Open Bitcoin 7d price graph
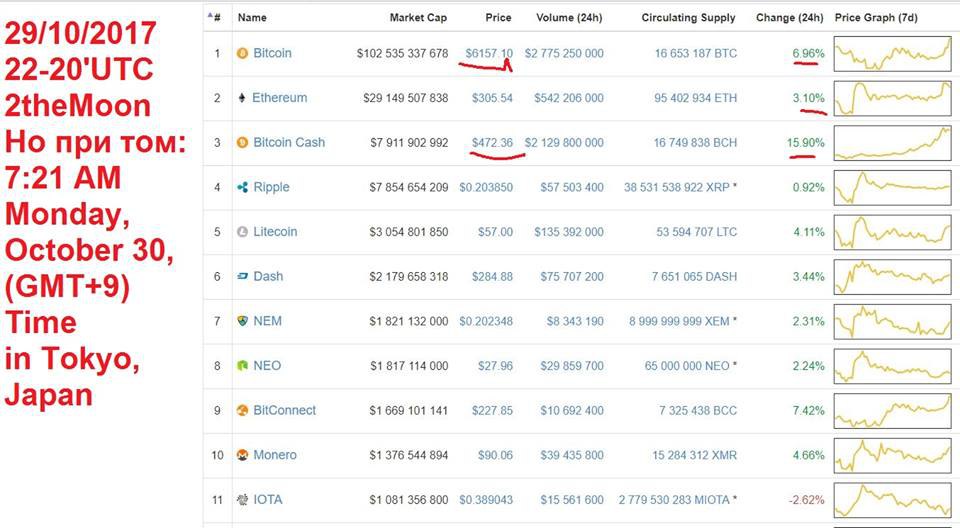Image resolution: width=960 pixels, height=528 pixels. (893, 54)
